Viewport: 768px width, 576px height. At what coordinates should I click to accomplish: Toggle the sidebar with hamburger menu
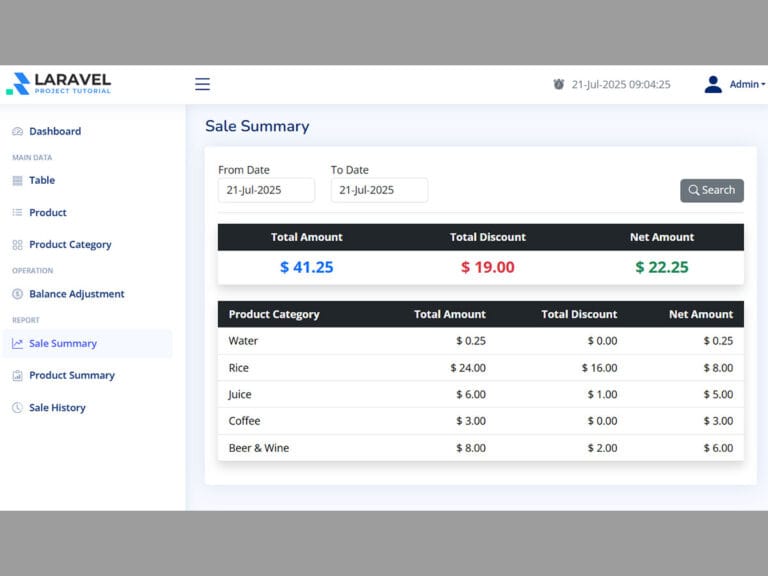pyautogui.click(x=202, y=84)
